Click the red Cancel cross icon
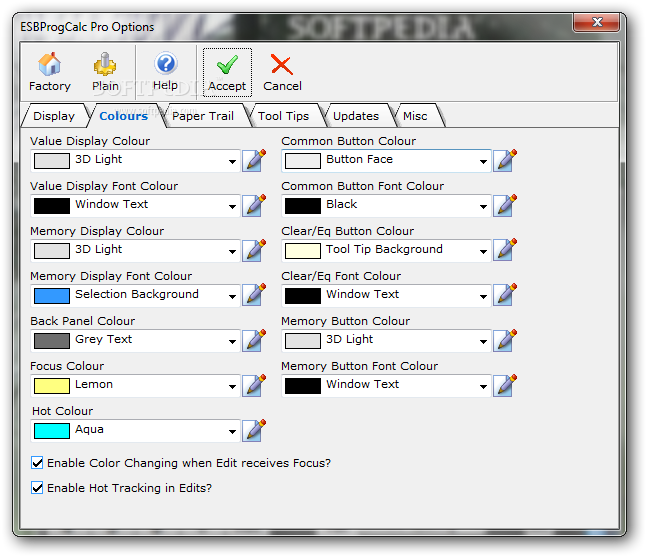This screenshot has width=647, height=557. (x=282, y=65)
